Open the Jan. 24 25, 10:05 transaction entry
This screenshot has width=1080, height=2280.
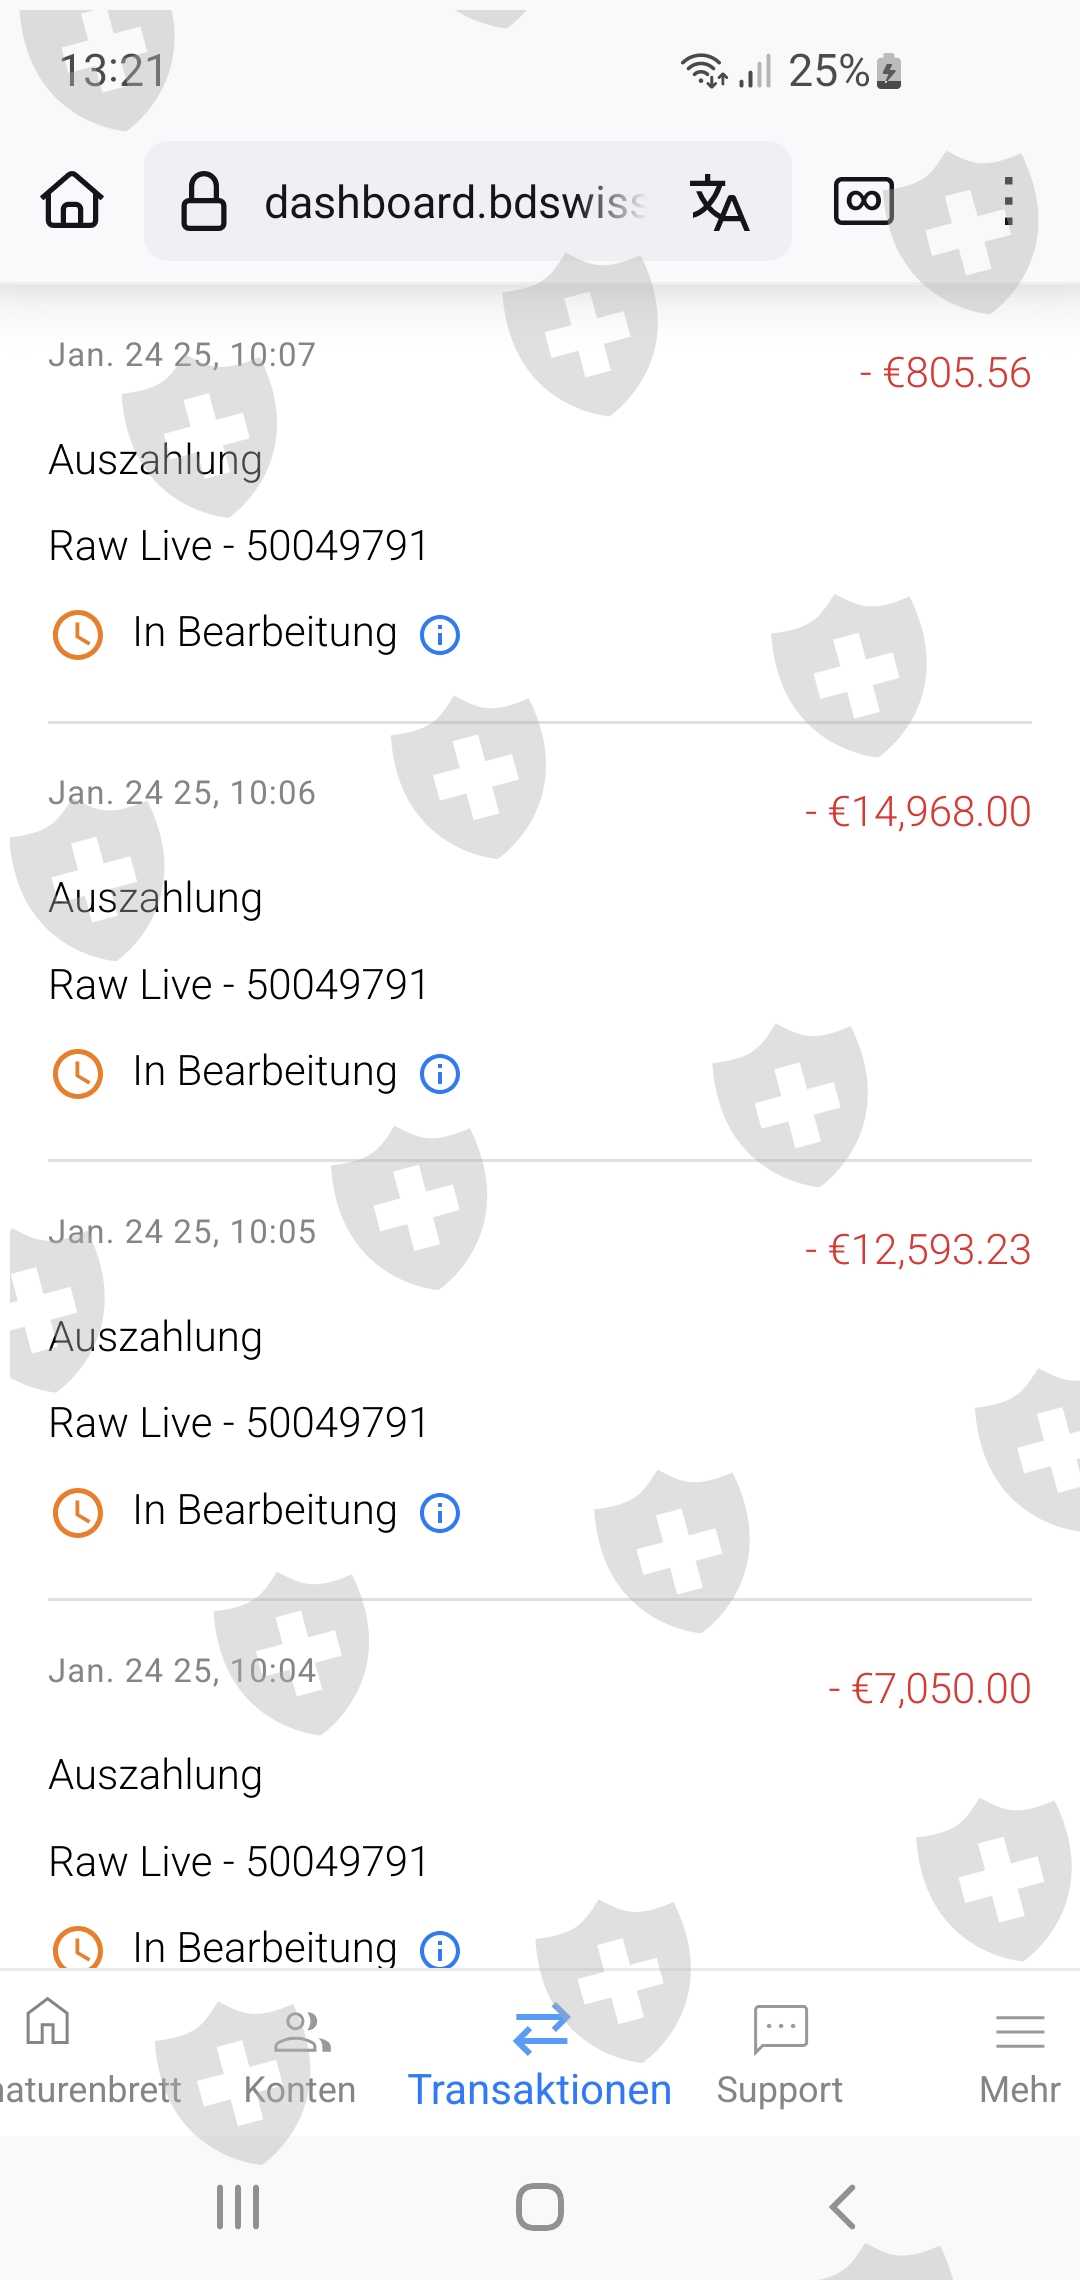point(540,1380)
